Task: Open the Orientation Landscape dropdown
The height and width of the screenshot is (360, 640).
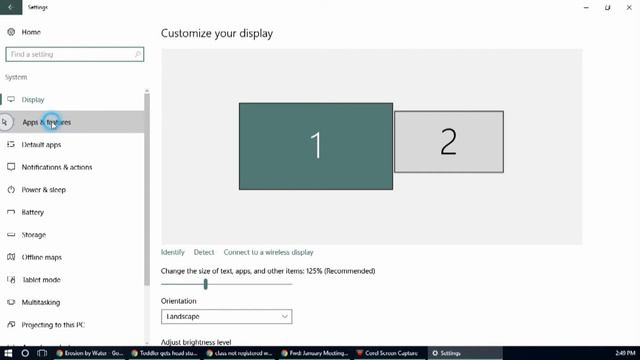Action: 227,316
